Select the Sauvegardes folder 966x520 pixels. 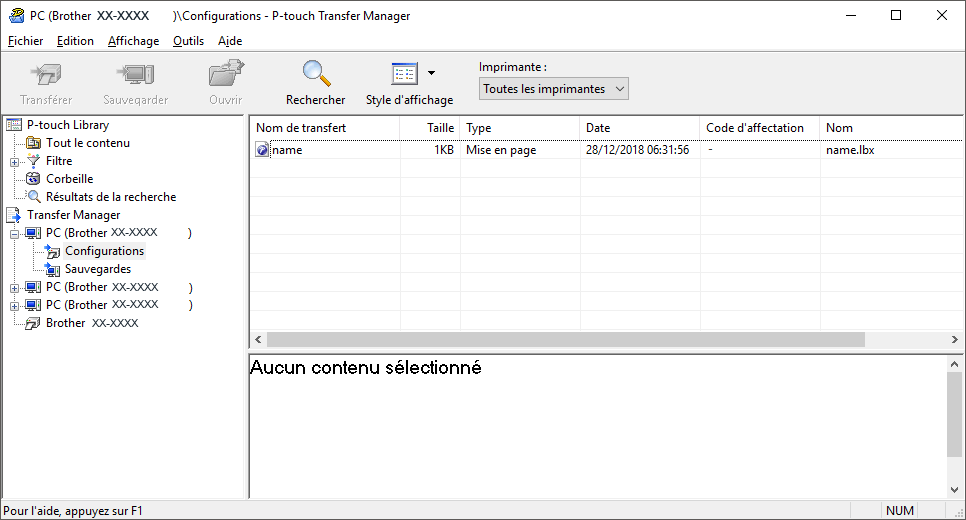98,269
